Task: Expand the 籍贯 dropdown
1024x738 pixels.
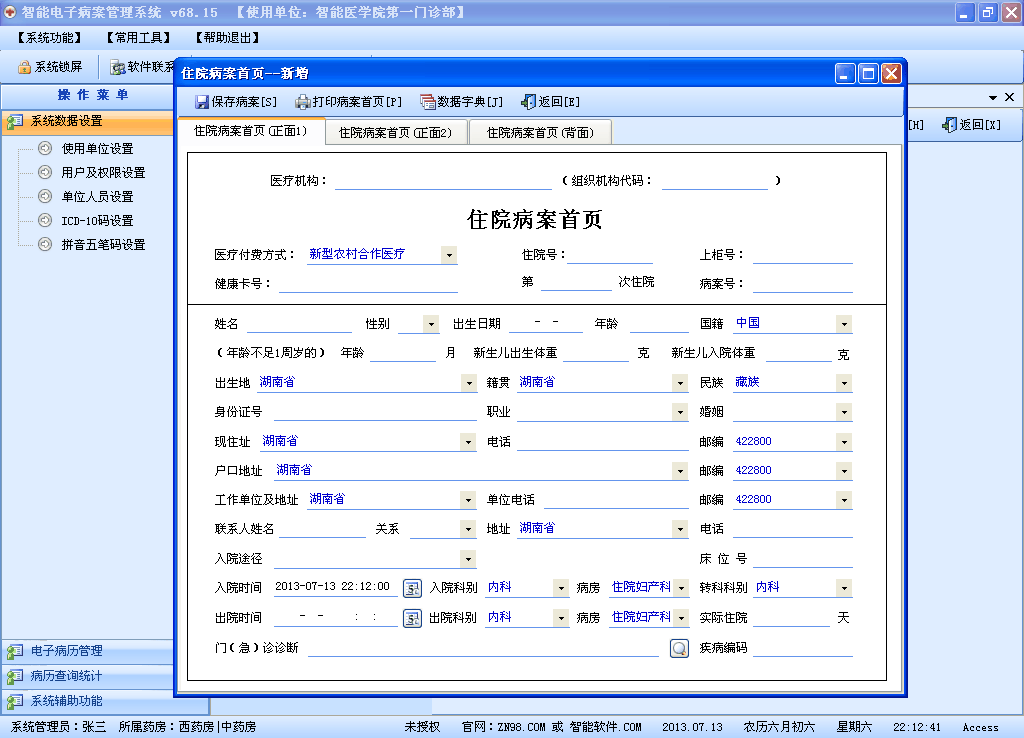Action: 680,383
